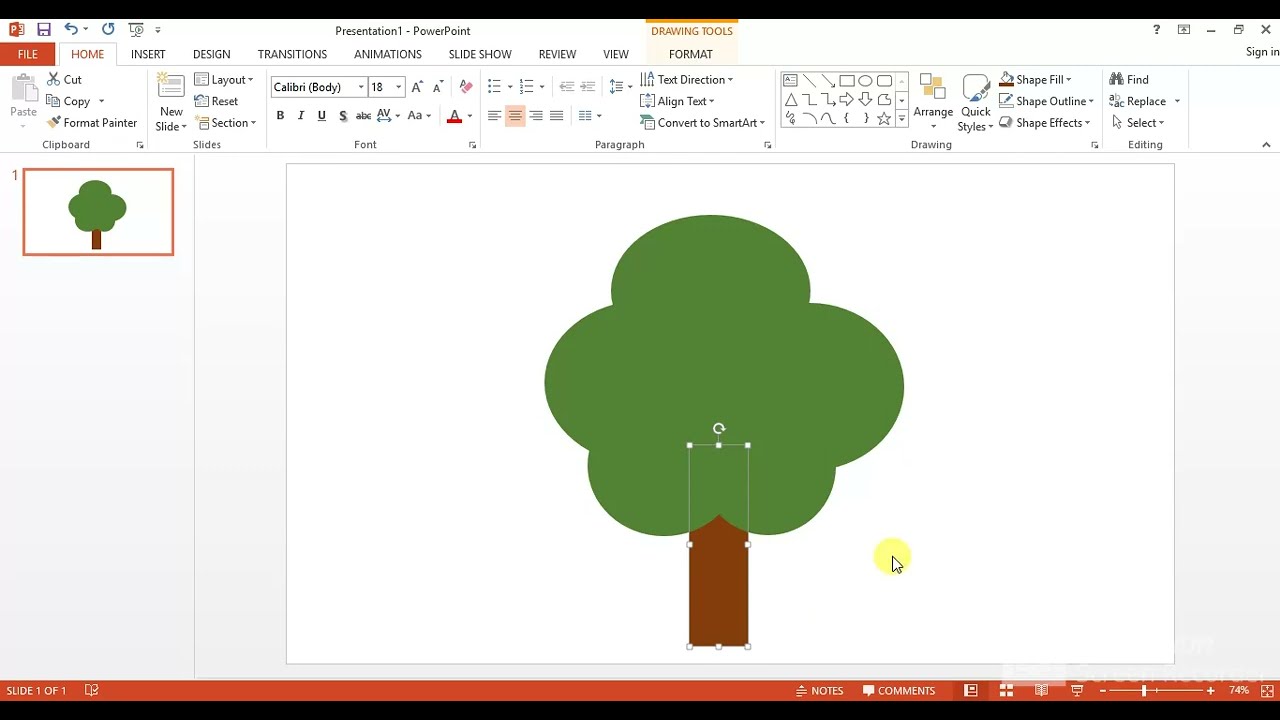Click the New Slide button

click(171, 102)
